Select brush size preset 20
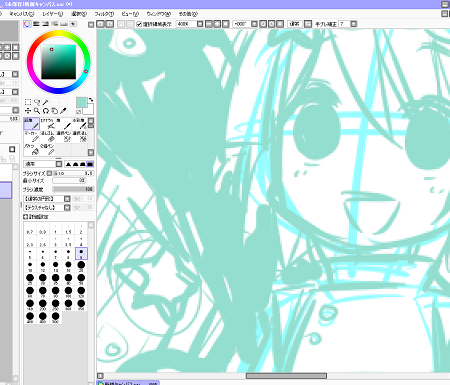Image resolution: width=450 pixels, height=385 pixels. (81, 267)
